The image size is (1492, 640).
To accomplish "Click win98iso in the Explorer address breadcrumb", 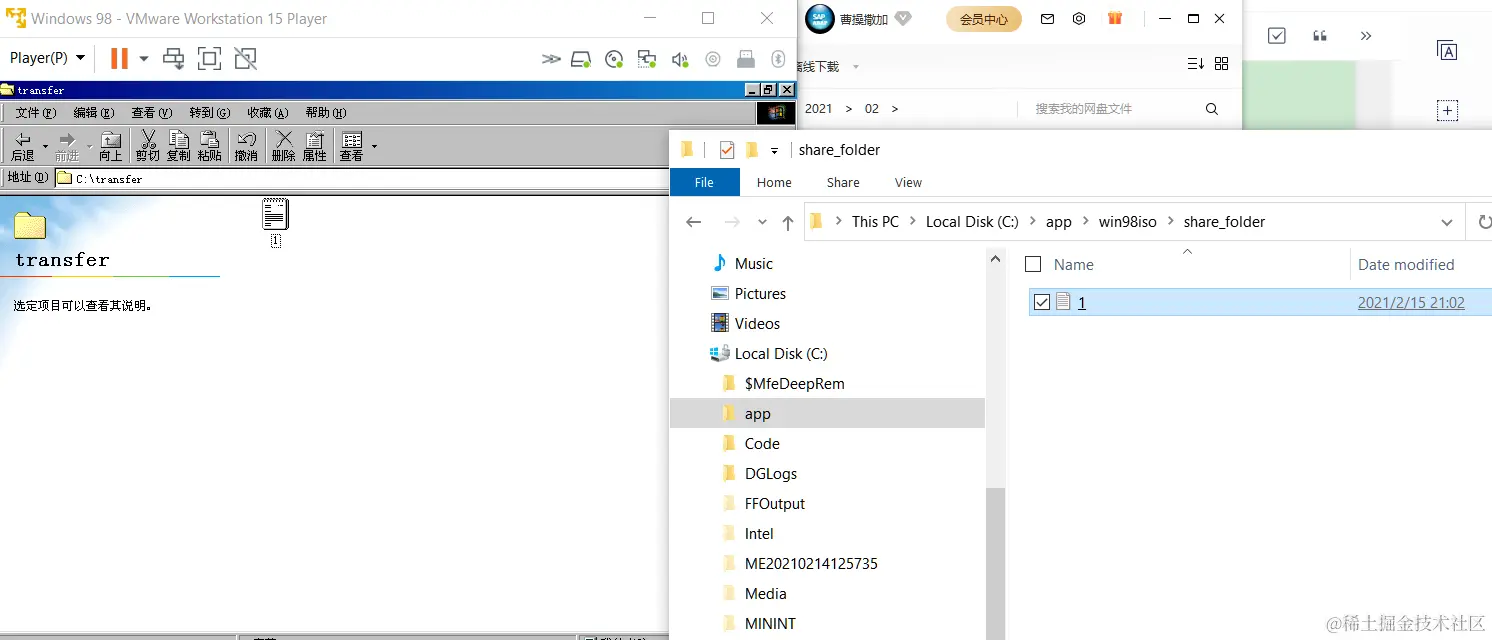I will point(1127,222).
